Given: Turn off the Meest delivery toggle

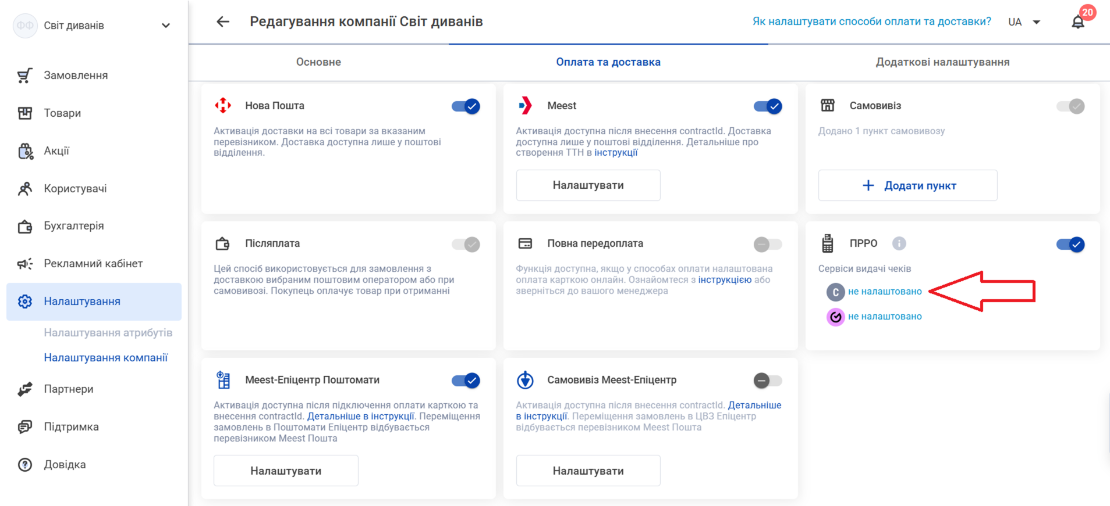Looking at the screenshot, I should pyautogui.click(x=768, y=106).
